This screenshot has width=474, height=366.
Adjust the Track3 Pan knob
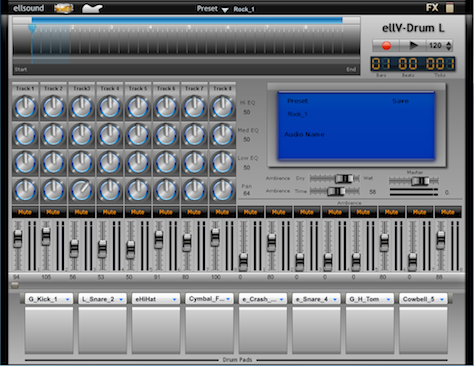tap(81, 190)
